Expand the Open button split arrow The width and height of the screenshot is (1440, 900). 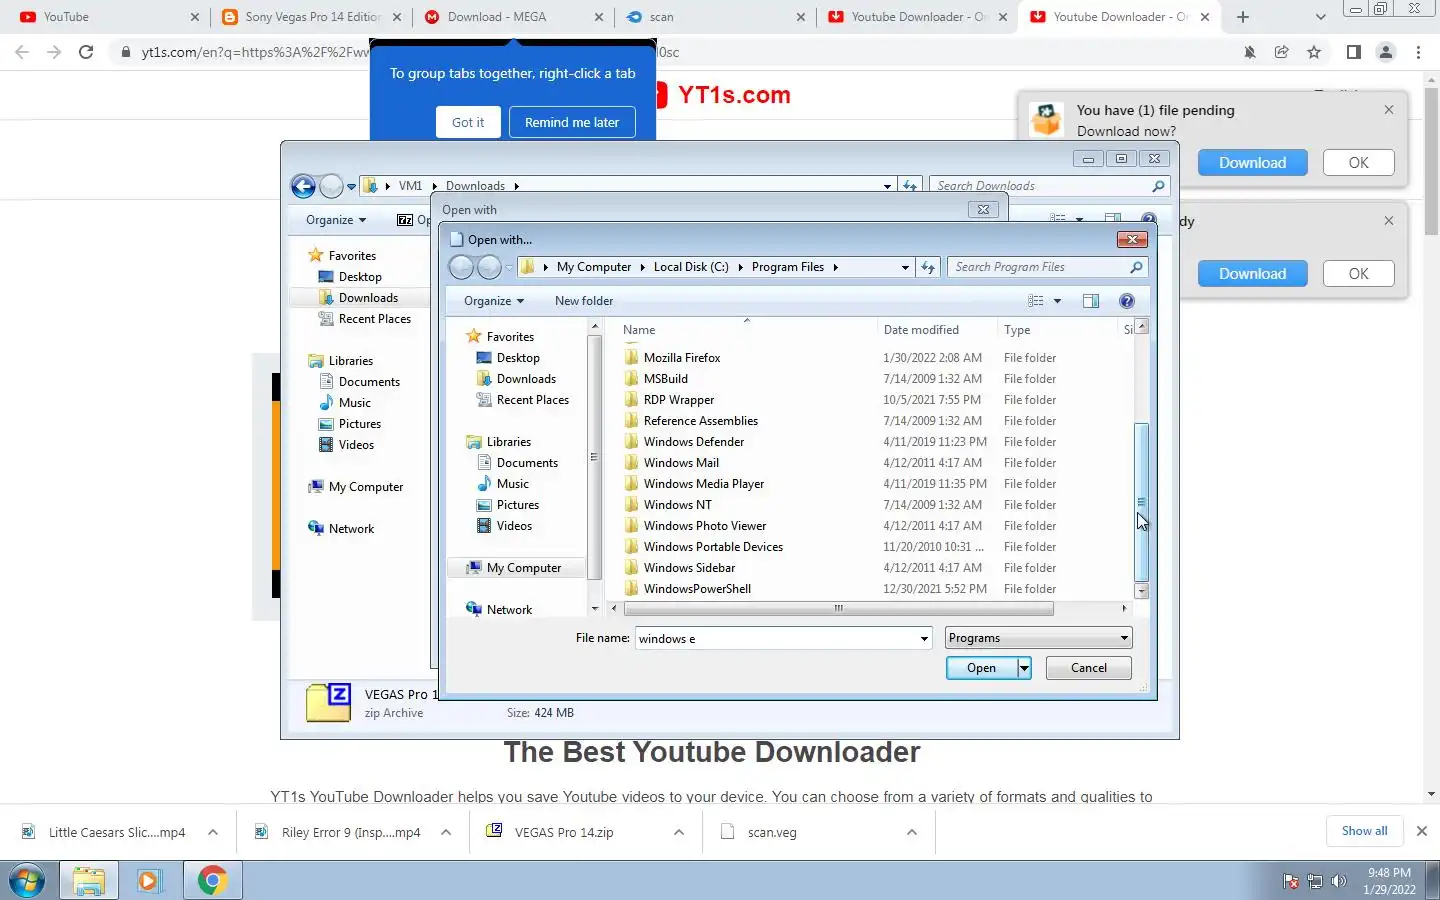1024,668
